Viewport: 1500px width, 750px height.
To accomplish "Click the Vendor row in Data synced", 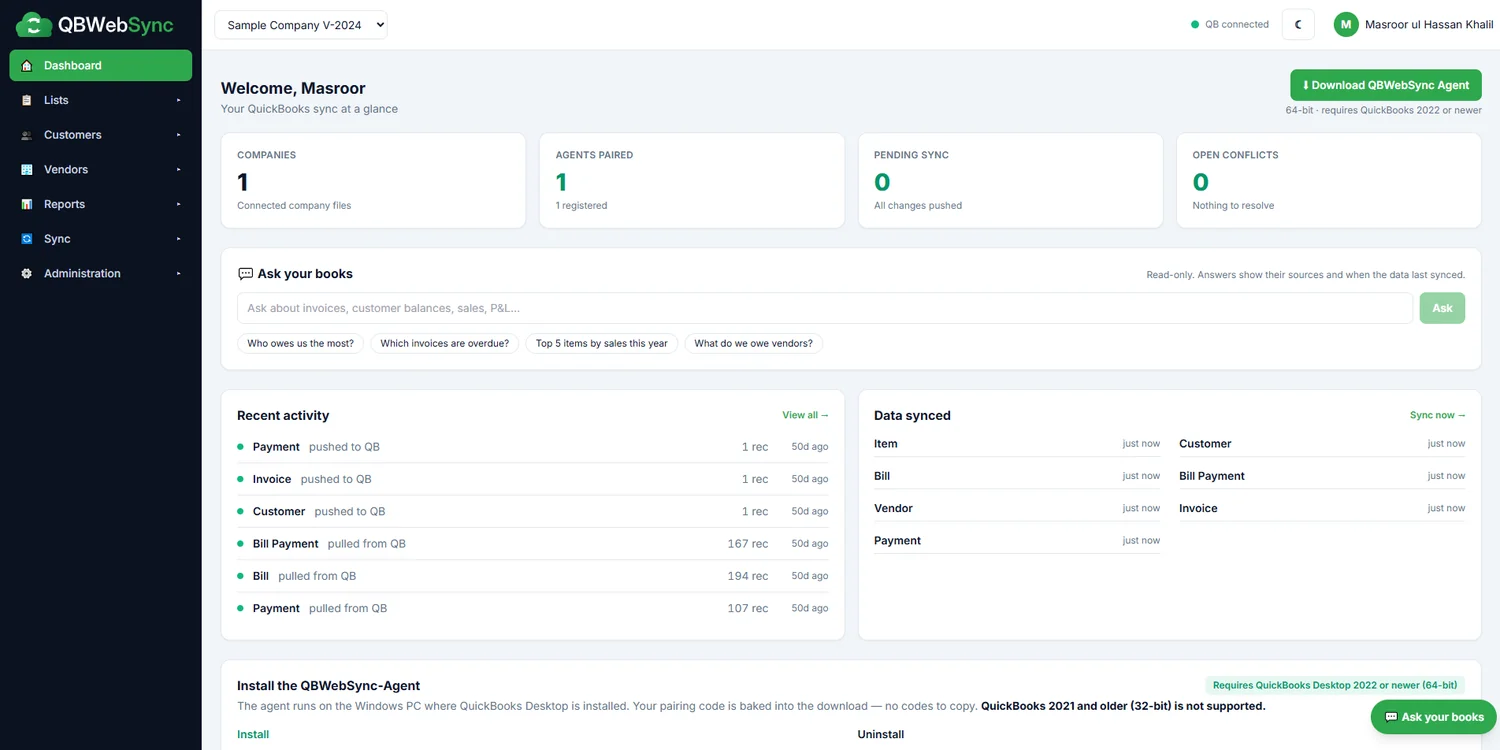I will coord(1017,508).
